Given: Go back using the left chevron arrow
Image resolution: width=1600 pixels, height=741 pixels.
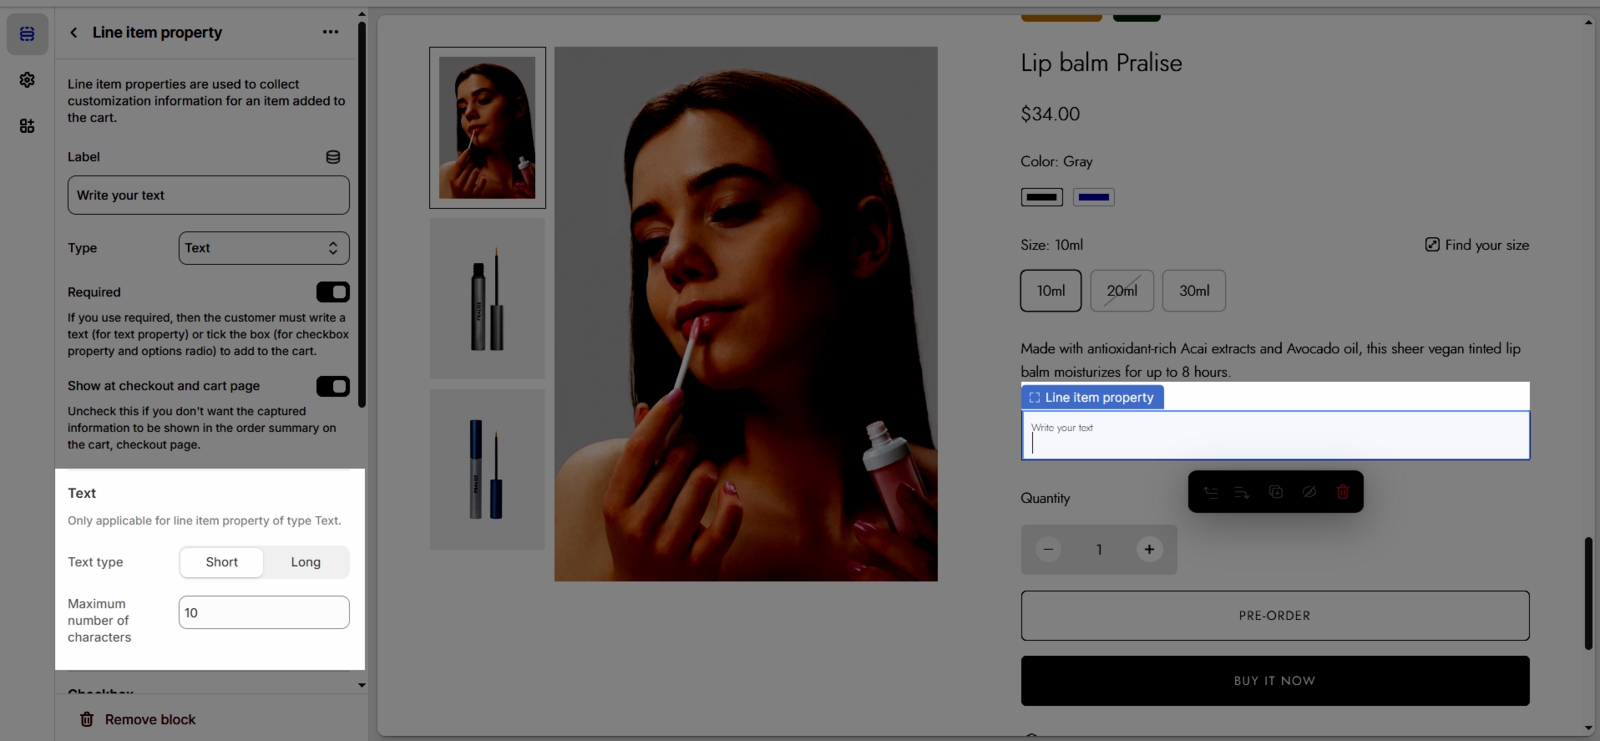Looking at the screenshot, I should tap(74, 32).
